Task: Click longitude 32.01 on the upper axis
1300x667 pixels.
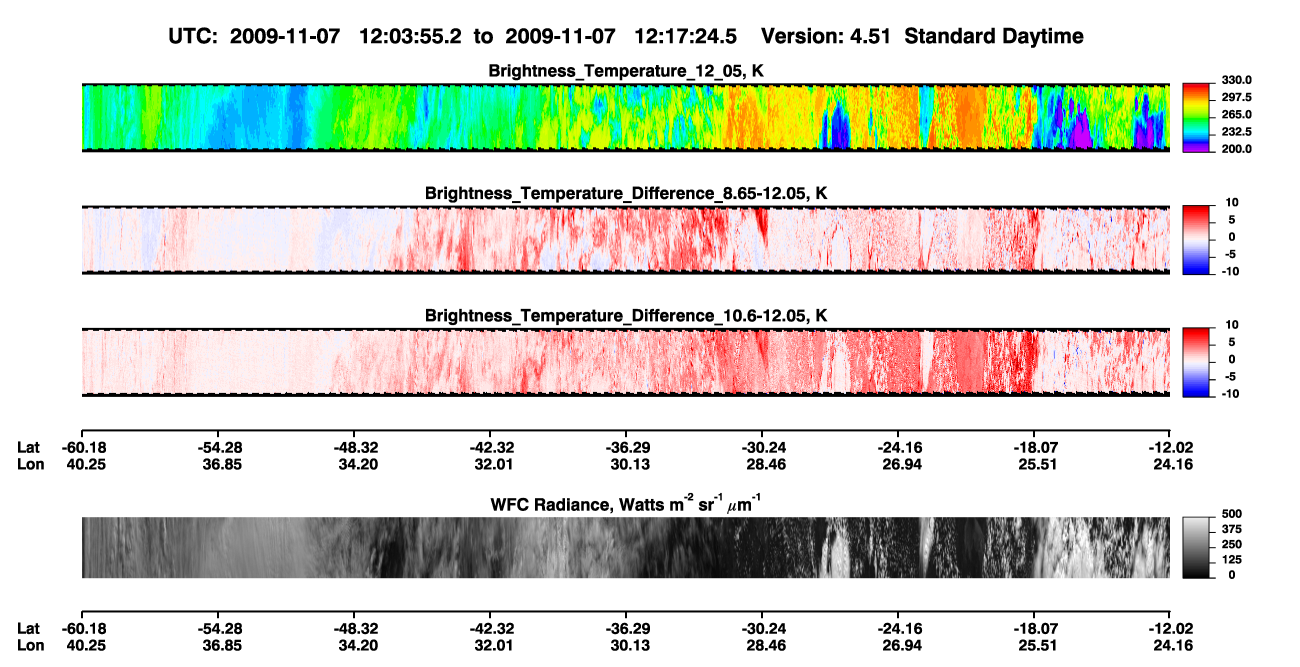Action: (490, 464)
